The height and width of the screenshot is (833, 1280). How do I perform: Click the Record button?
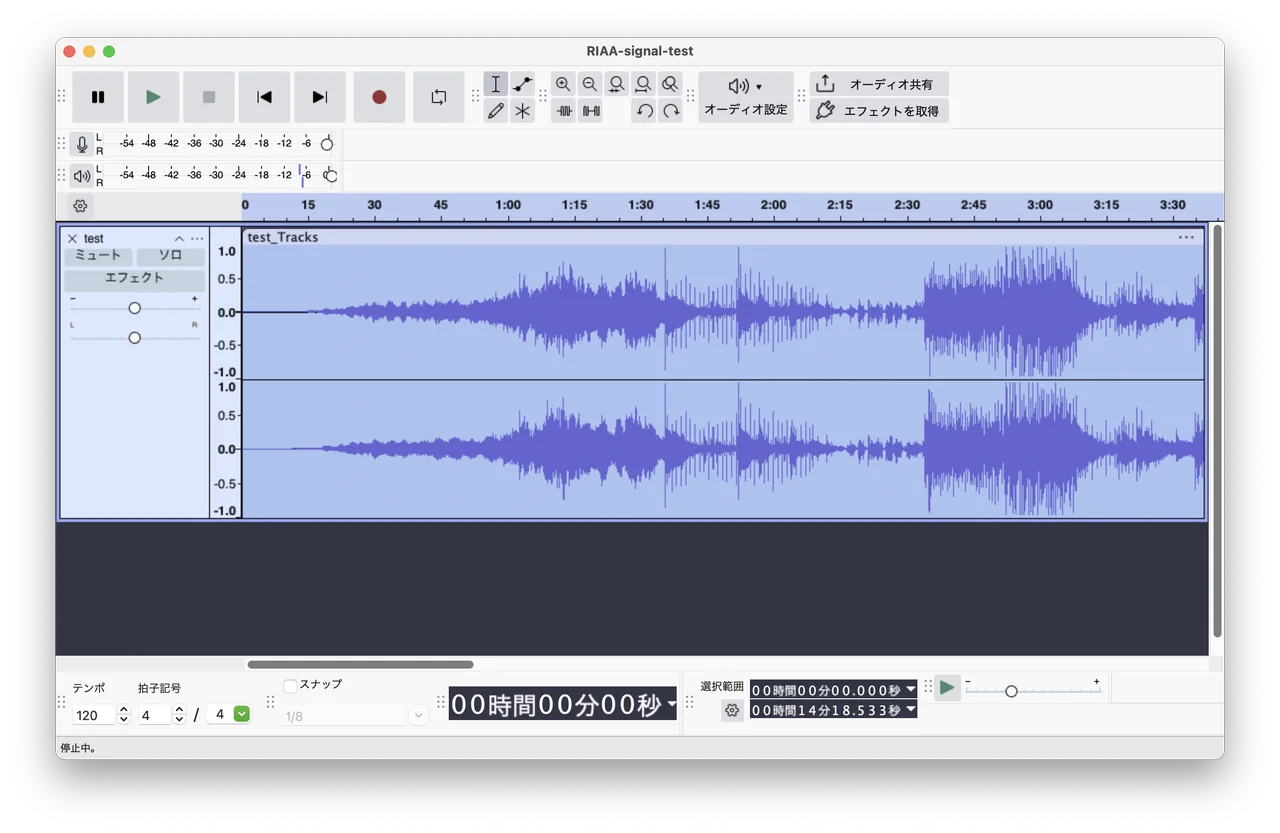click(379, 97)
